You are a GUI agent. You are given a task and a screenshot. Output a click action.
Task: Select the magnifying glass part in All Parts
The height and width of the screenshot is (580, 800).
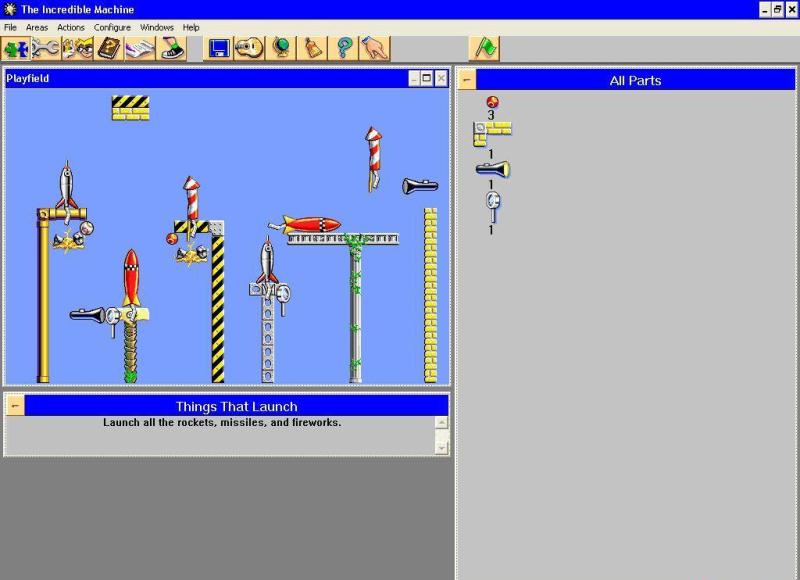coord(492,205)
